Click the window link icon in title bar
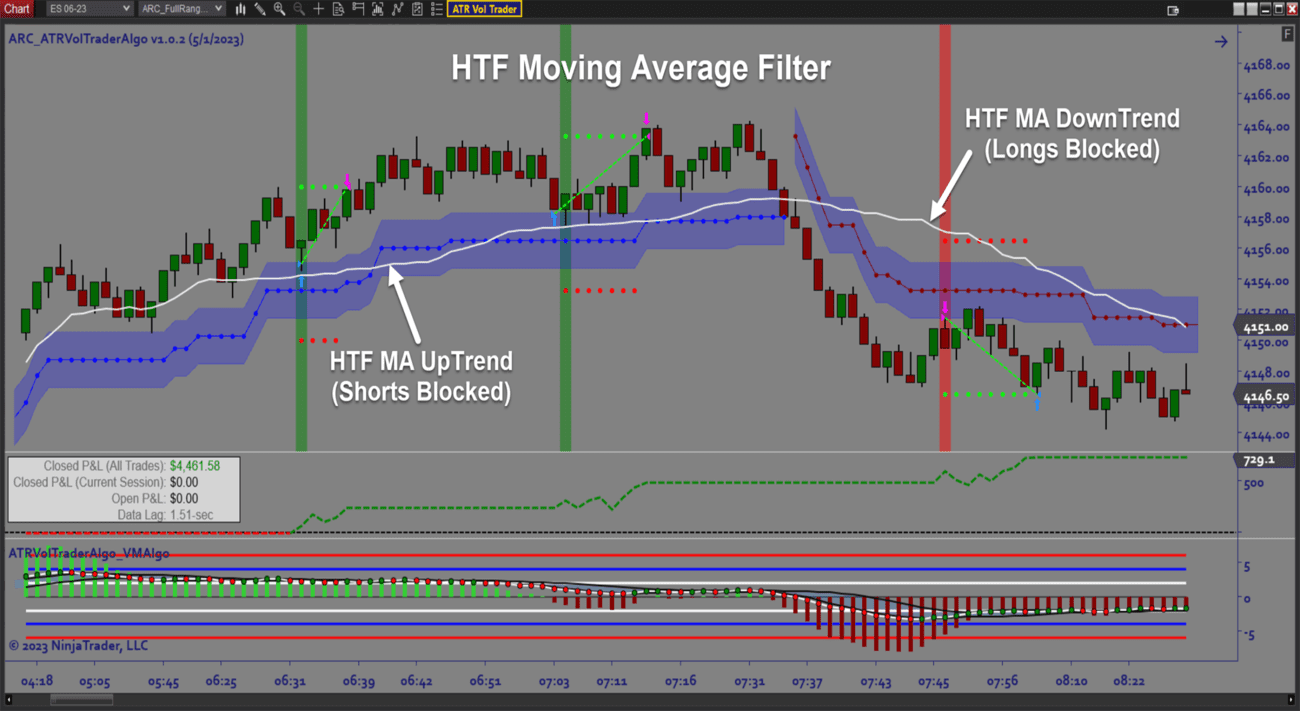Image resolution: width=1300 pixels, height=711 pixels. click(1173, 10)
